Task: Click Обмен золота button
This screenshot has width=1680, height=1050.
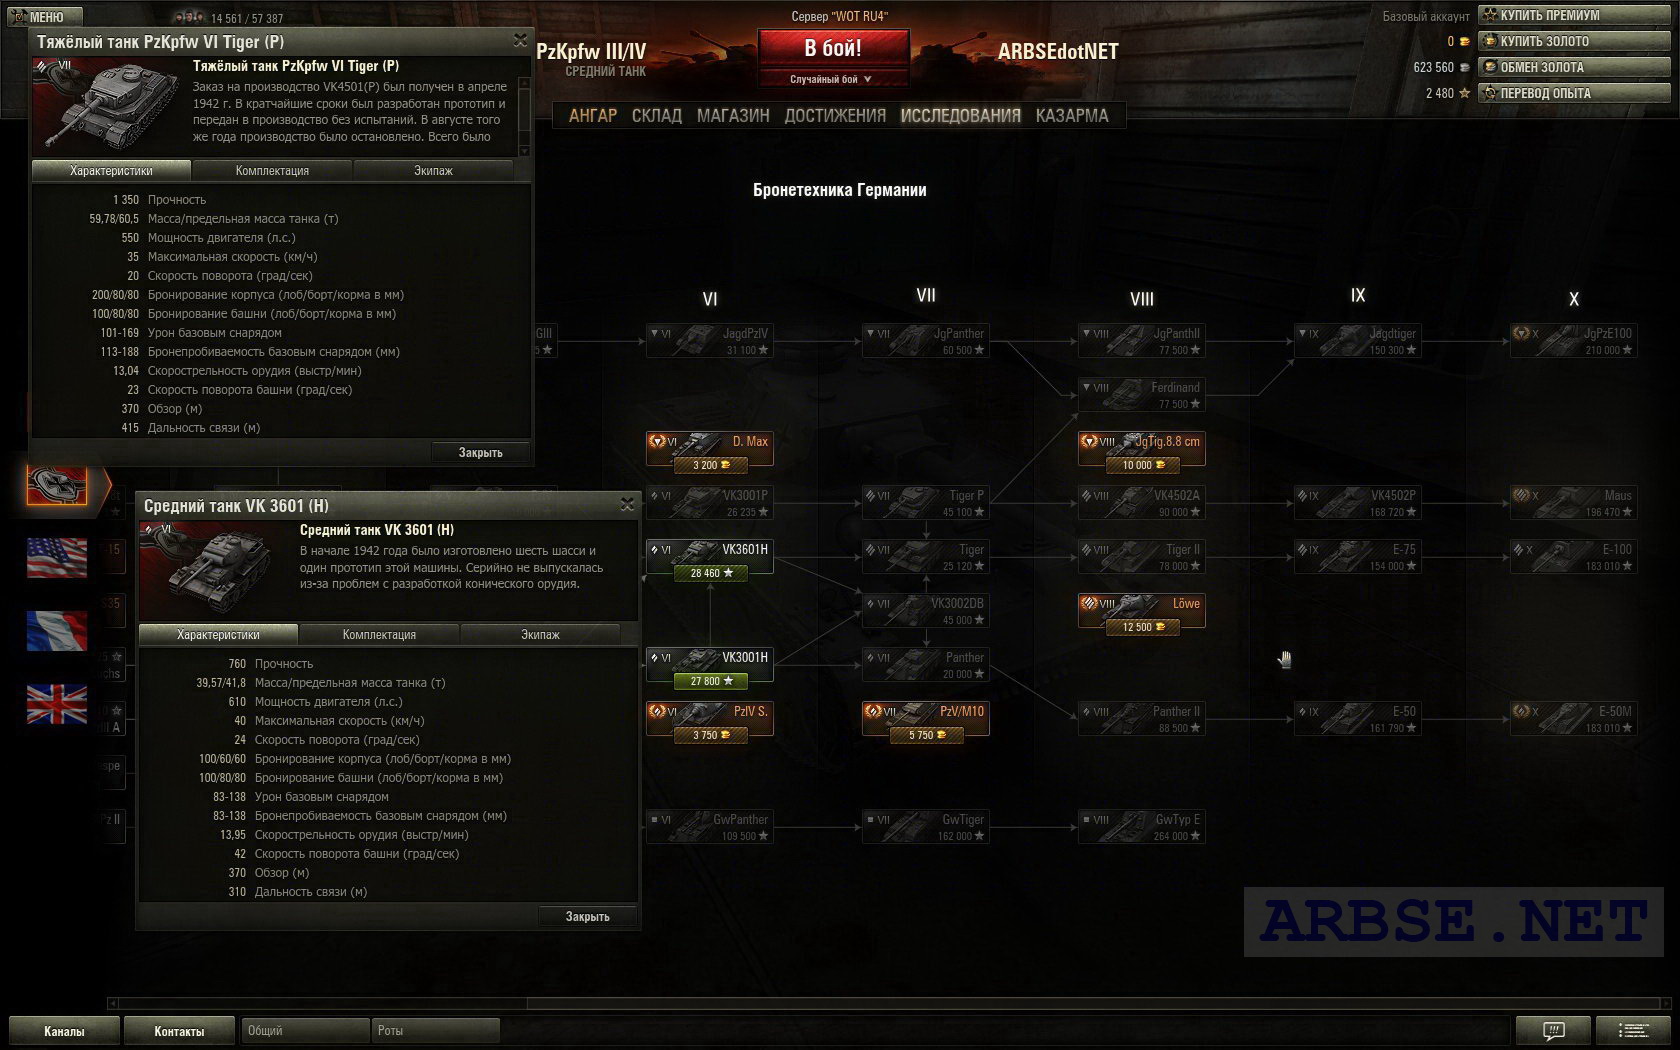Action: click(1575, 67)
